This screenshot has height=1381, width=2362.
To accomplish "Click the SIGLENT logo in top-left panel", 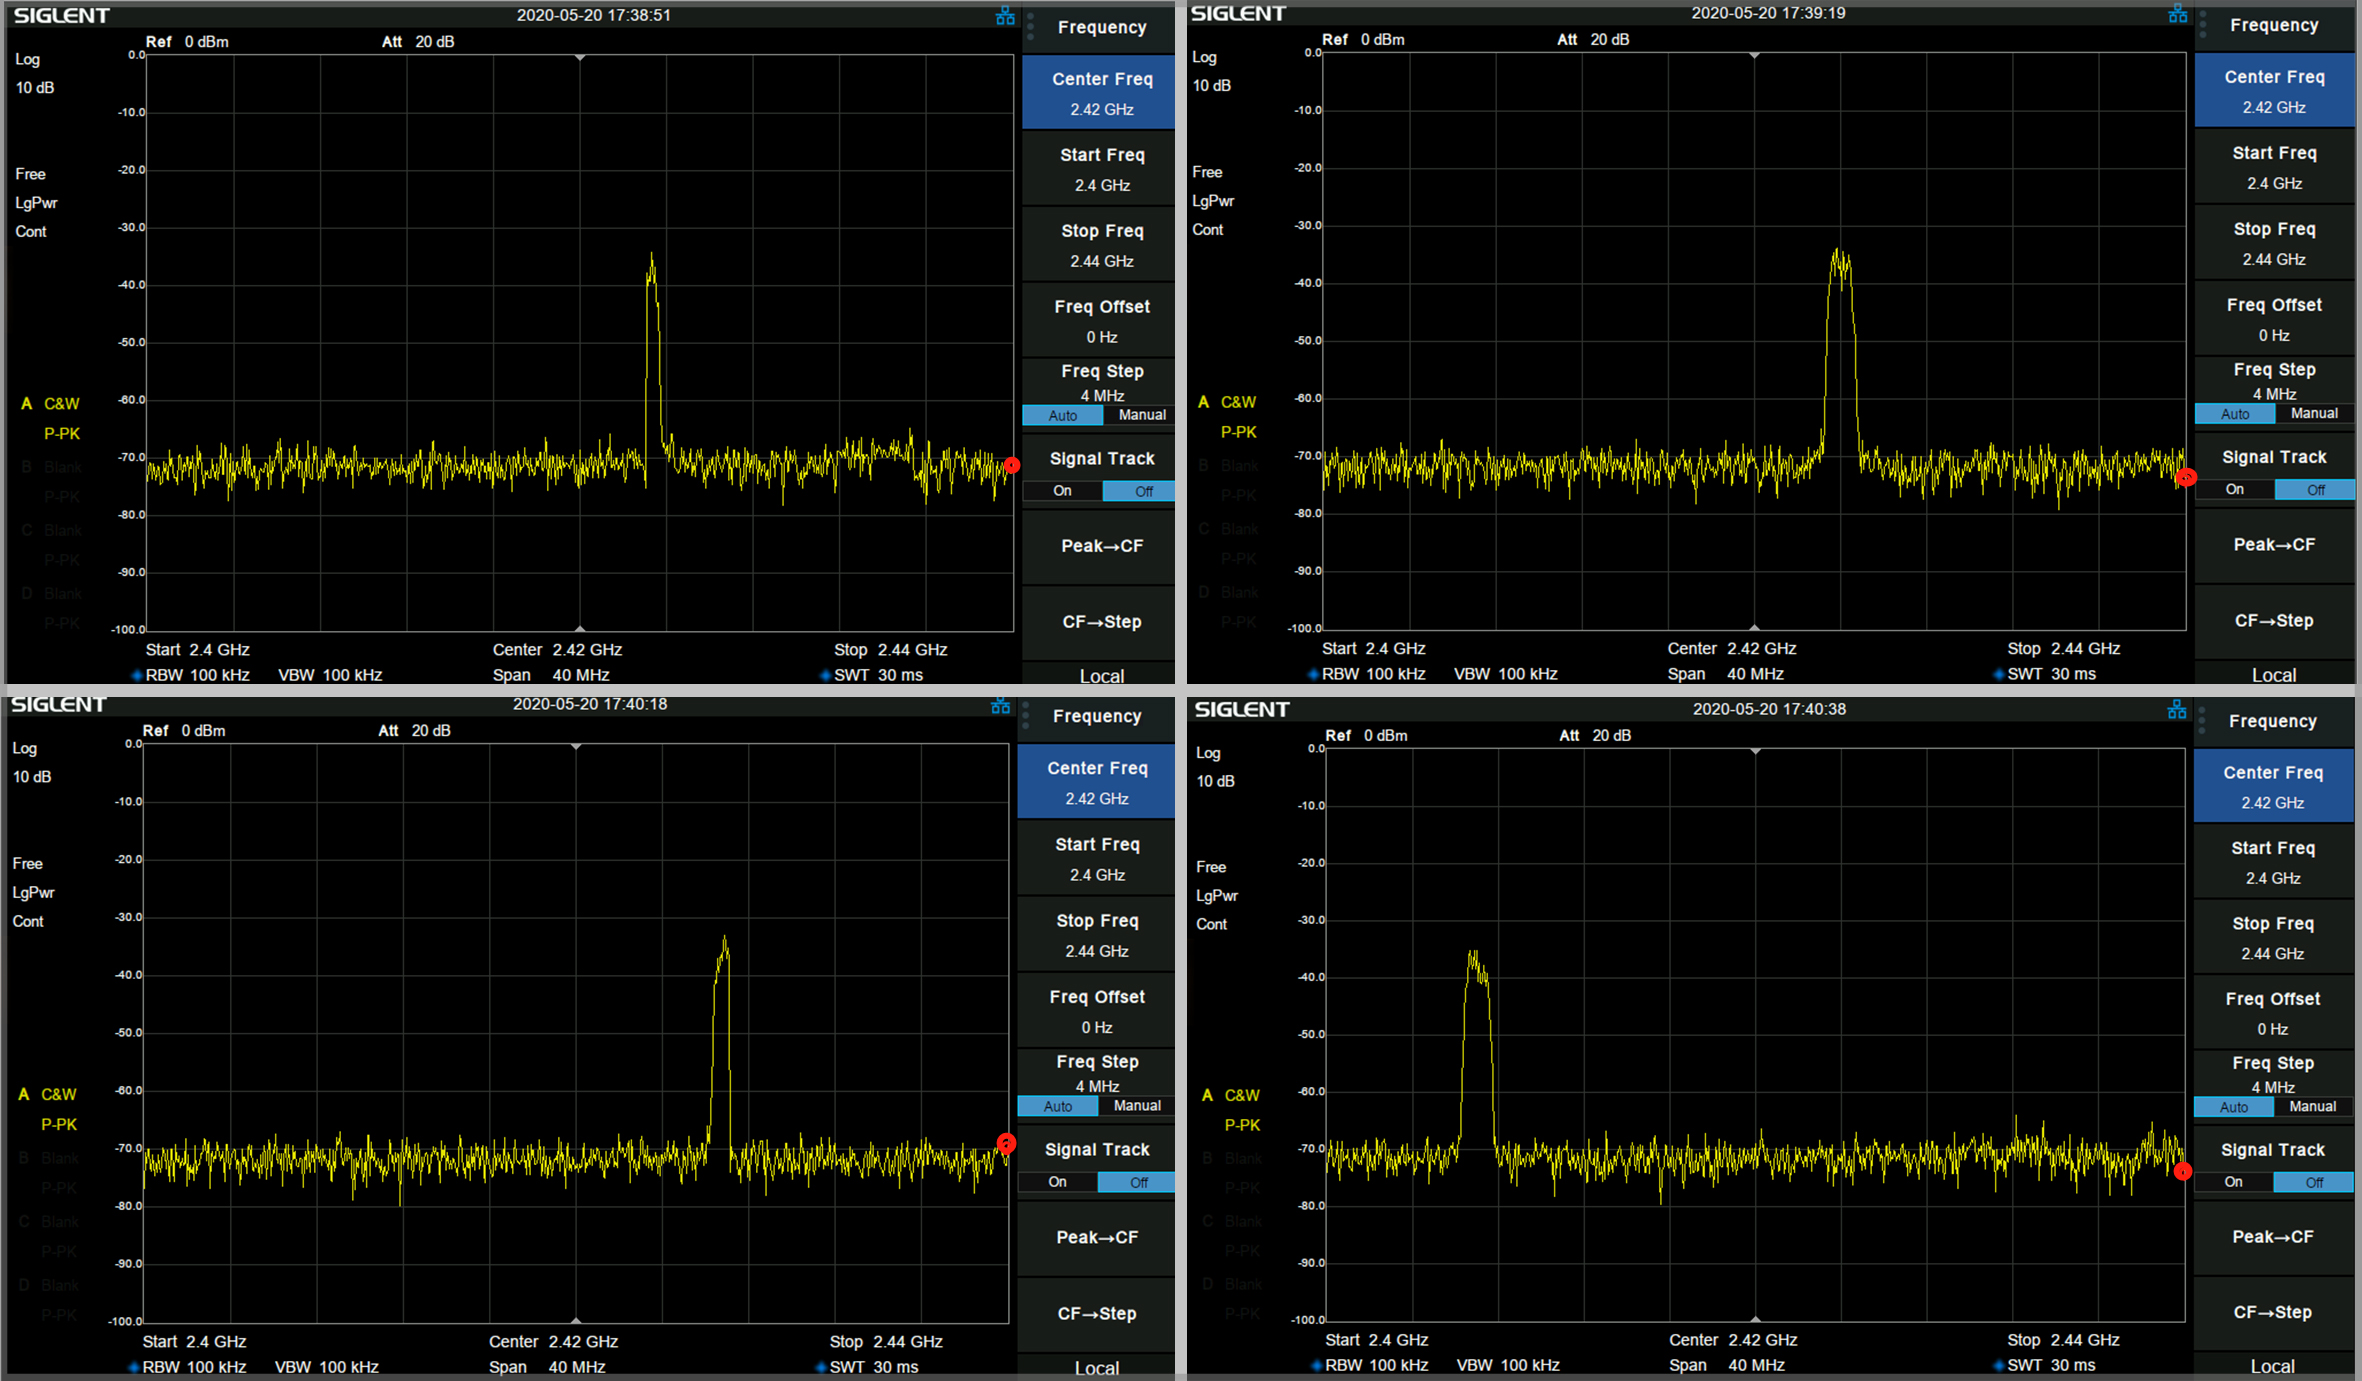I will click(62, 16).
